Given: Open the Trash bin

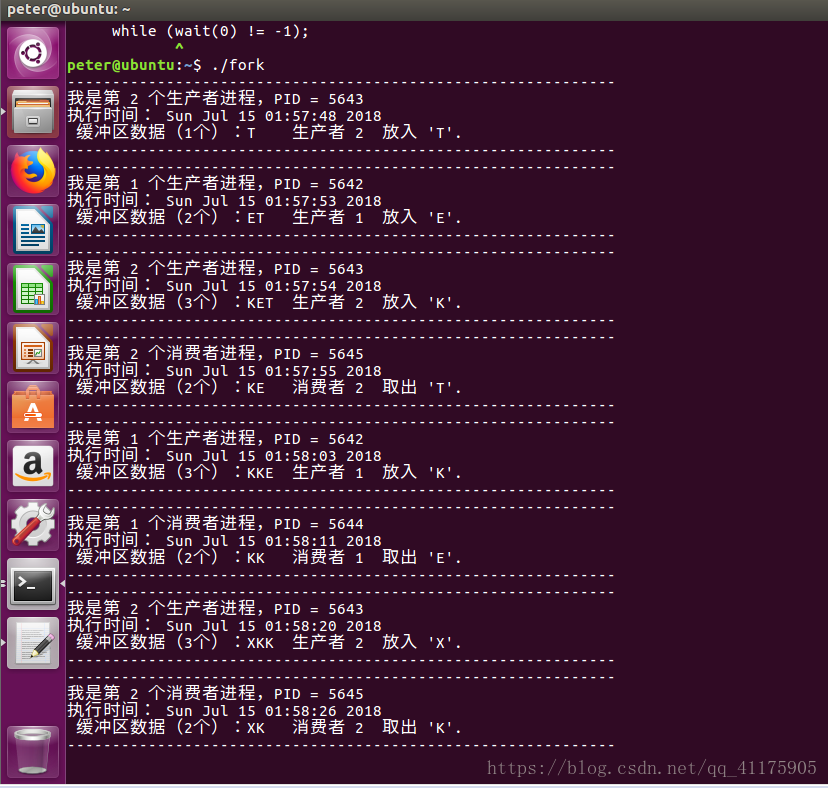Looking at the screenshot, I should point(33,752).
